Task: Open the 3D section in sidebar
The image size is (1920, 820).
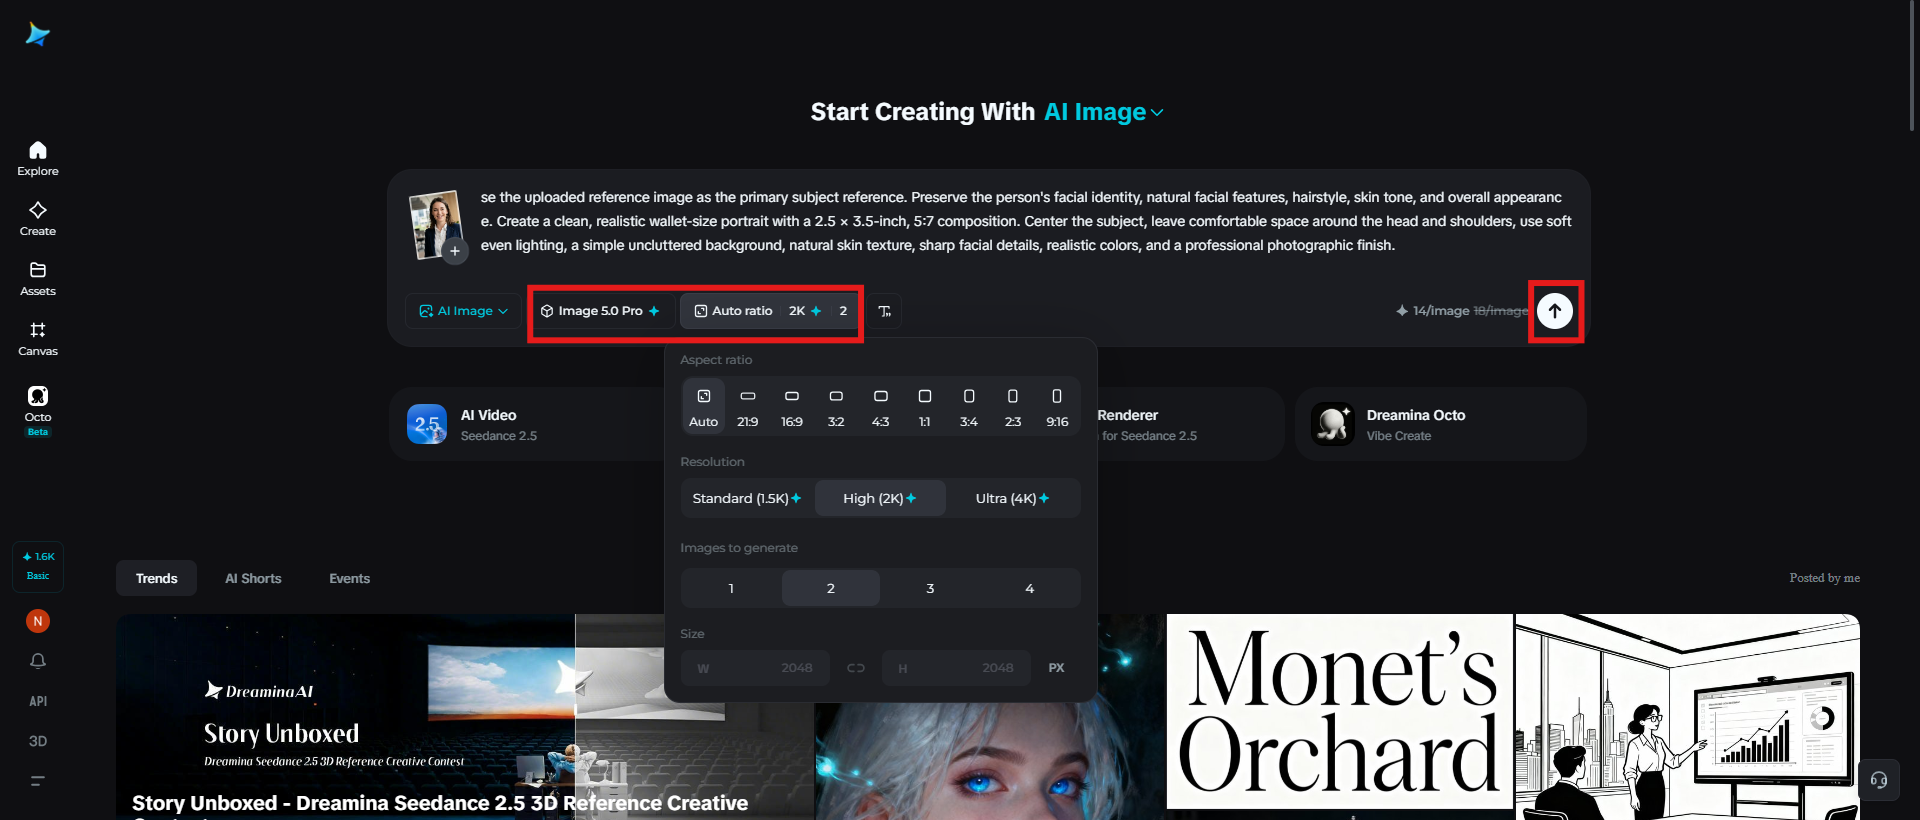Action: click(38, 741)
